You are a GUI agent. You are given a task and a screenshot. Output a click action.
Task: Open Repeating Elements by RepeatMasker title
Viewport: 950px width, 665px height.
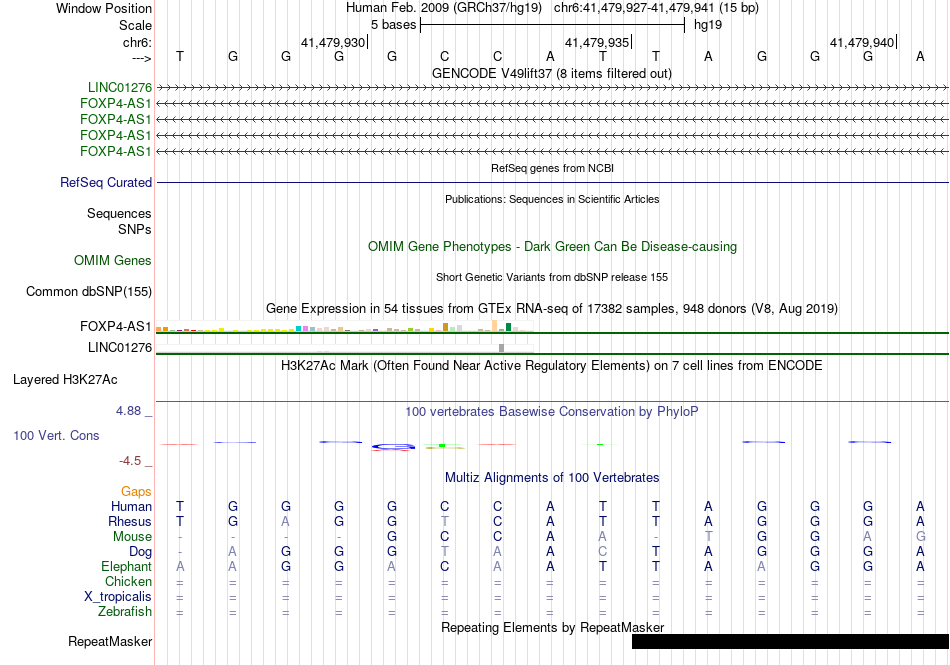(x=552, y=627)
